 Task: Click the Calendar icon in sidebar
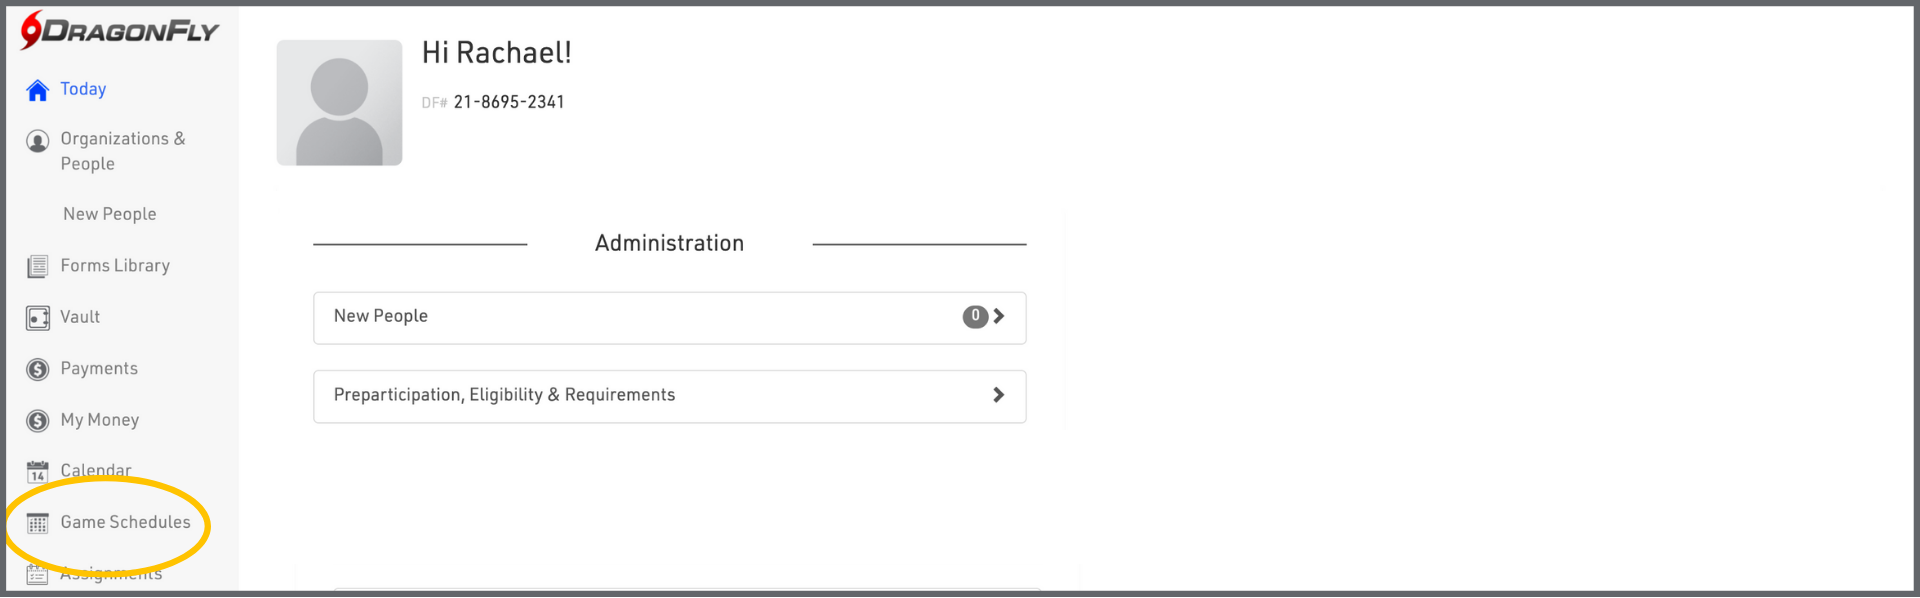[x=38, y=472]
